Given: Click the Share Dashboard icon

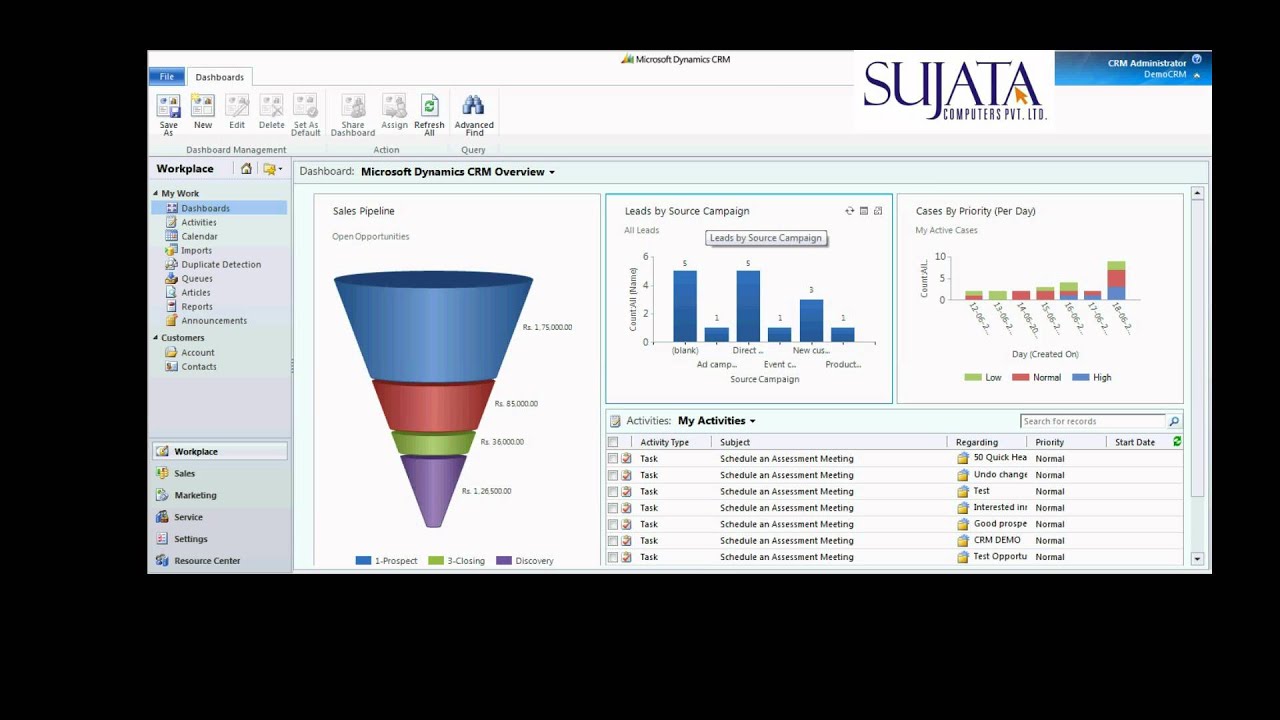Looking at the screenshot, I should [353, 106].
